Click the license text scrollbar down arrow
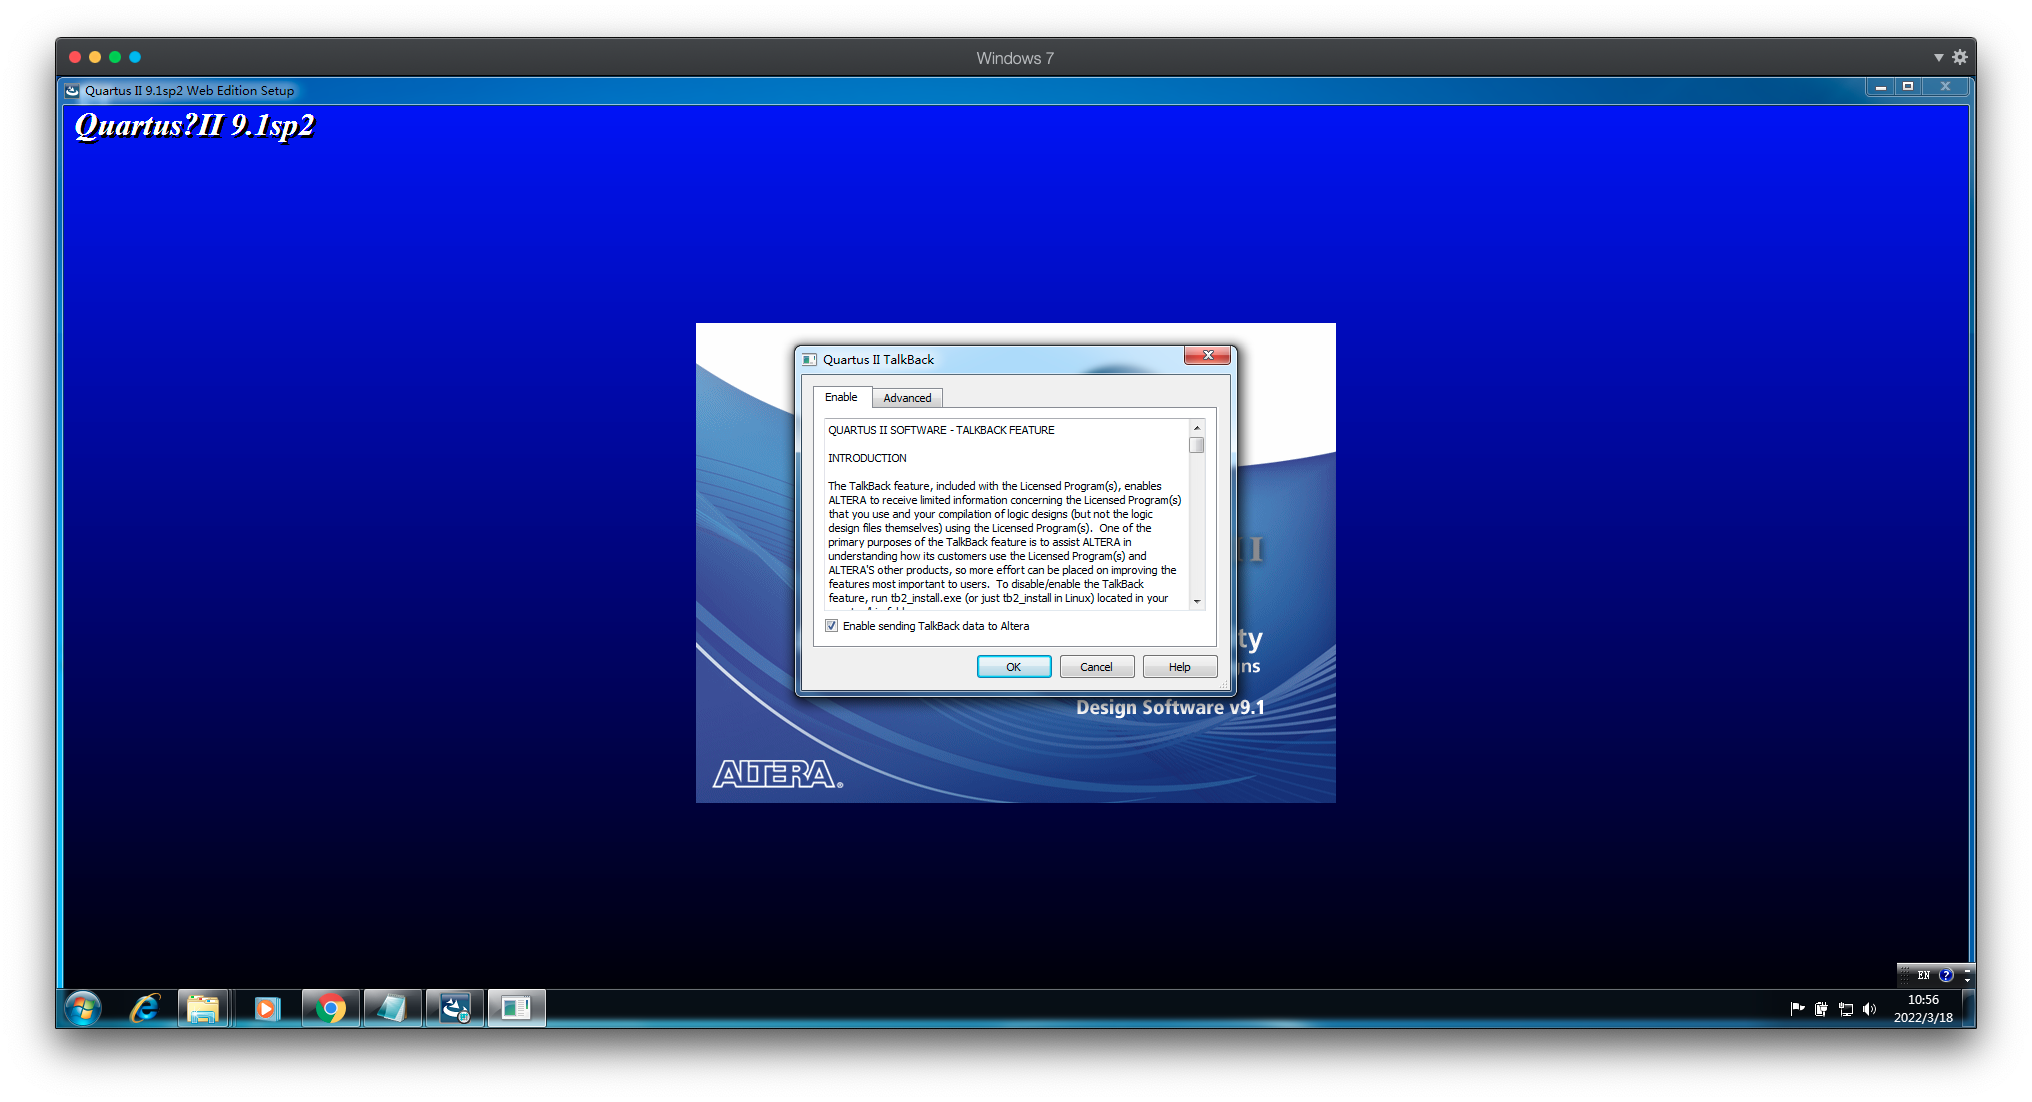 coord(1197,601)
